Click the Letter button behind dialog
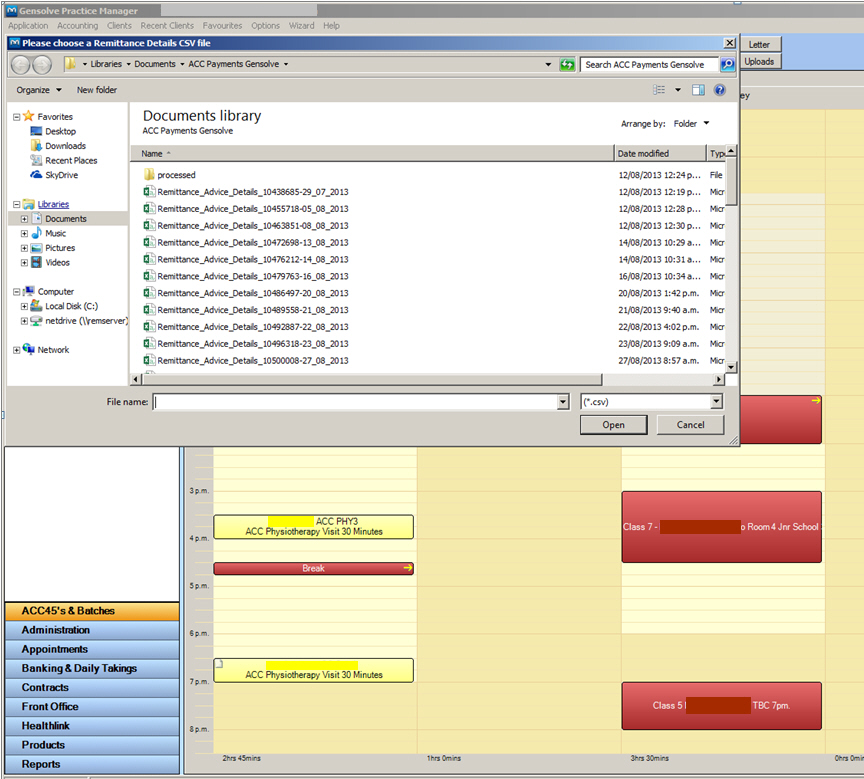Screen dimensions: 864x779 click(759, 45)
